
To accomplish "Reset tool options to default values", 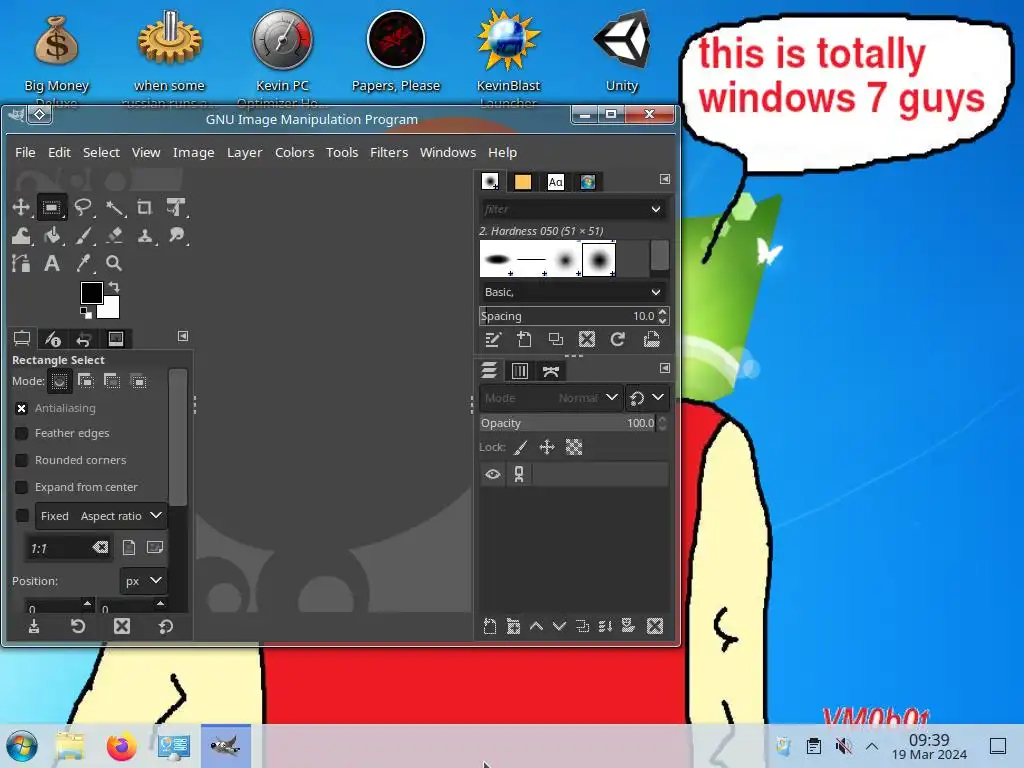I will click(x=165, y=626).
